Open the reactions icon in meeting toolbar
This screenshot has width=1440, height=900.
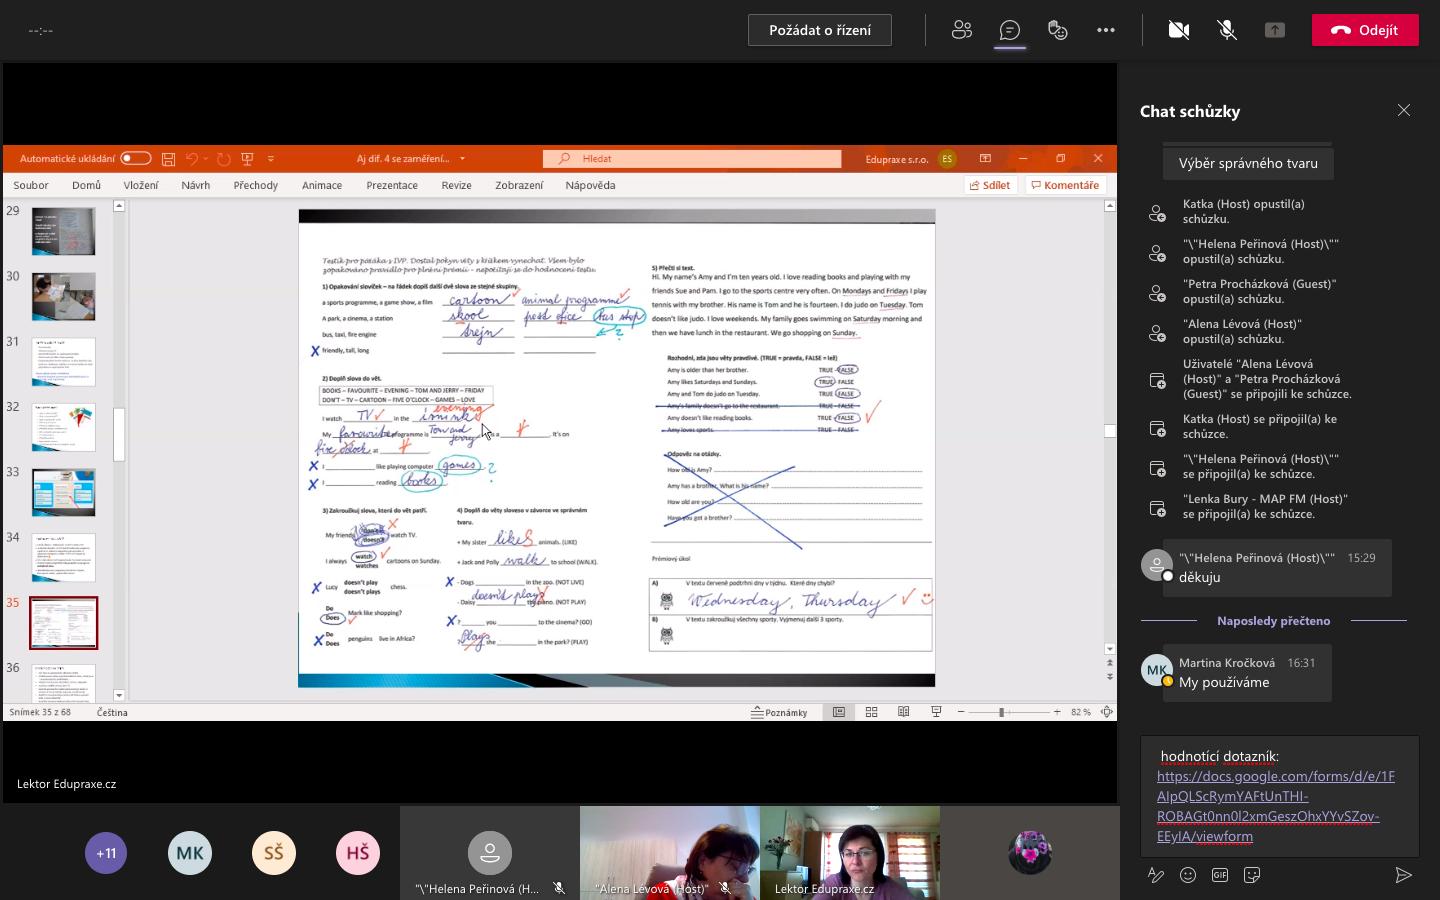[x=1058, y=30]
